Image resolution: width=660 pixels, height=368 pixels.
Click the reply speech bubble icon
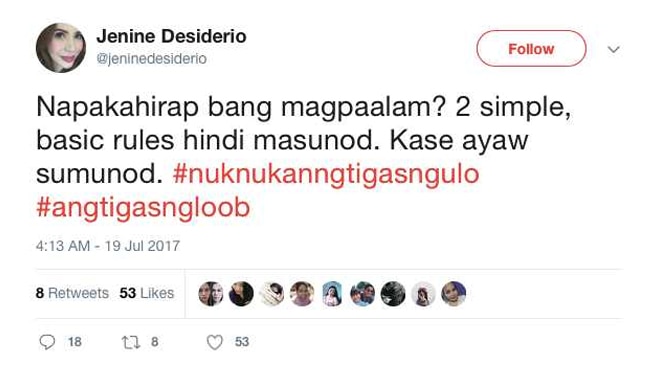click(x=47, y=342)
